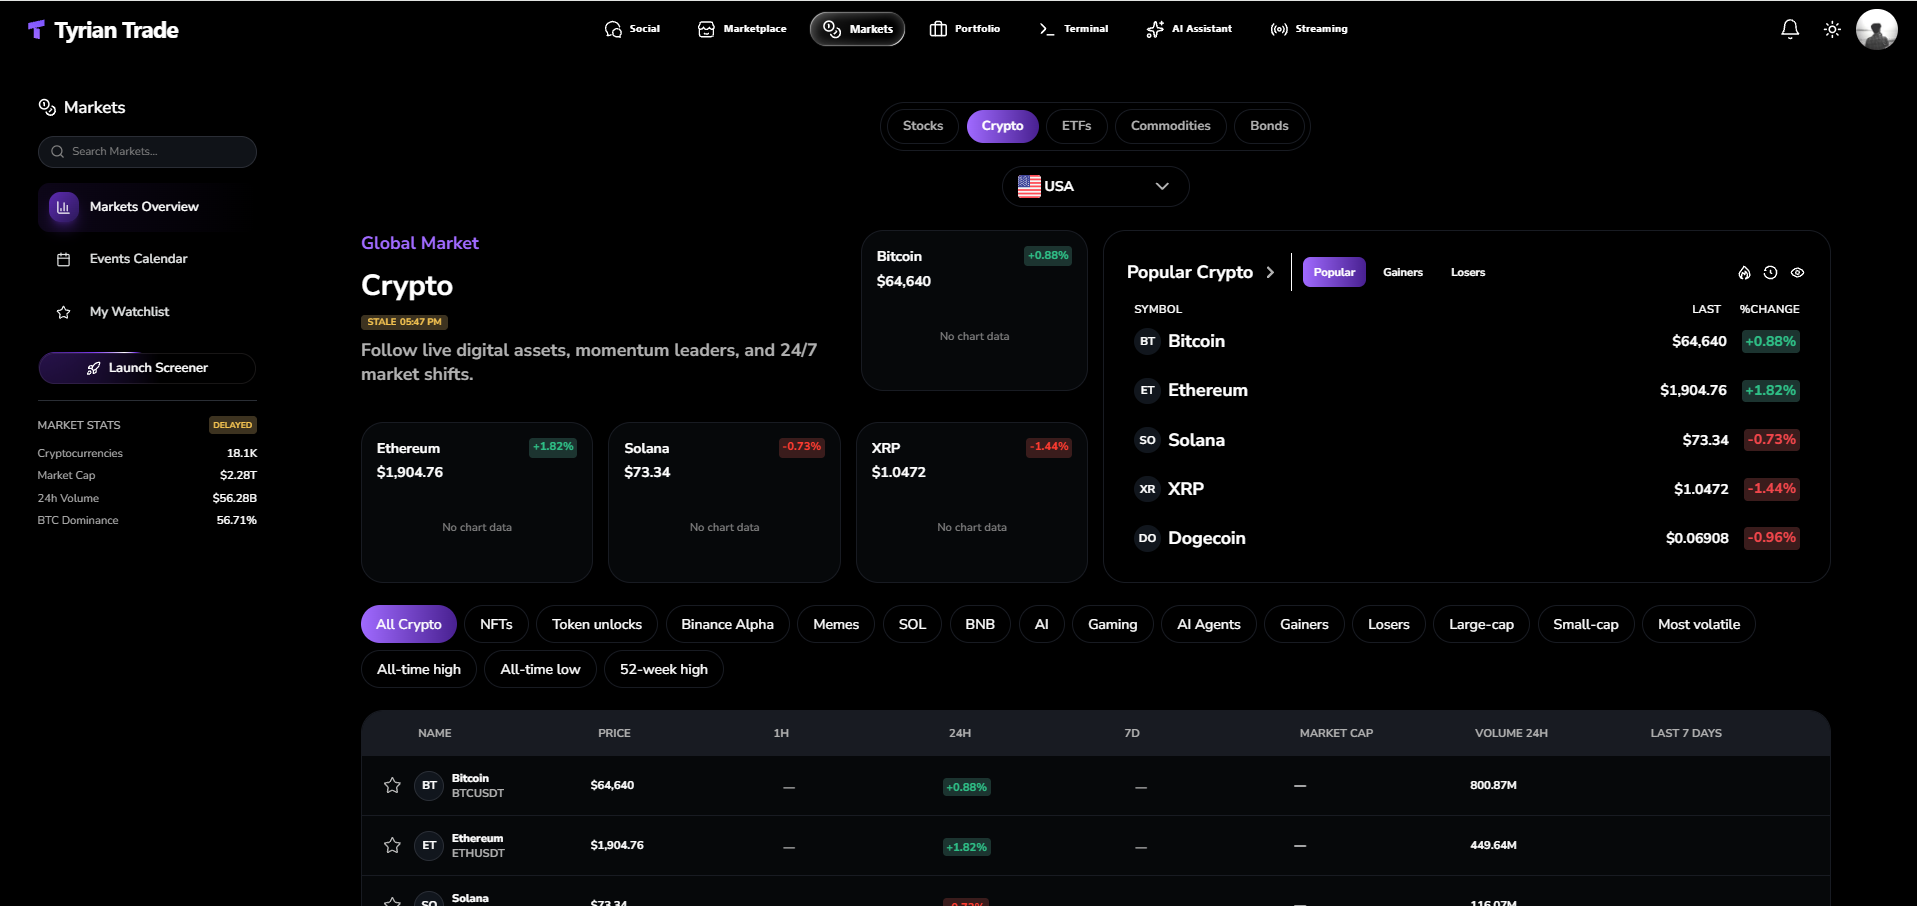Click the DO icon beside Dogecoin
This screenshot has width=1917, height=906.
tap(1147, 538)
